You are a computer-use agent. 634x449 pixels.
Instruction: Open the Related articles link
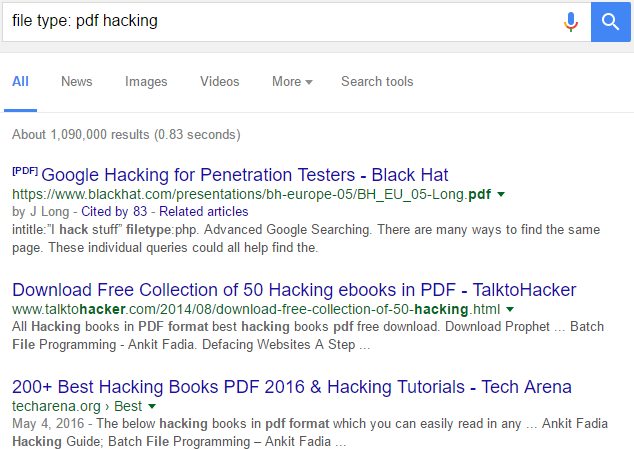pos(205,211)
